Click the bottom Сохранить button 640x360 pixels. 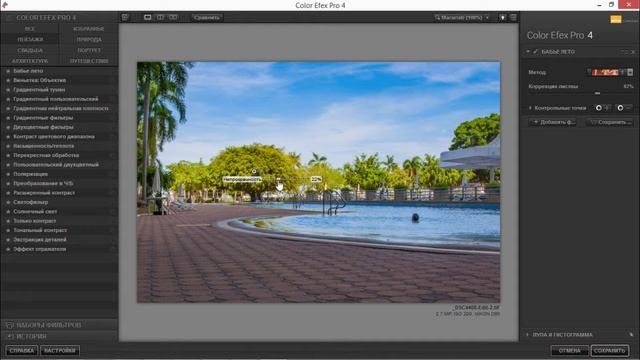[x=610, y=351]
